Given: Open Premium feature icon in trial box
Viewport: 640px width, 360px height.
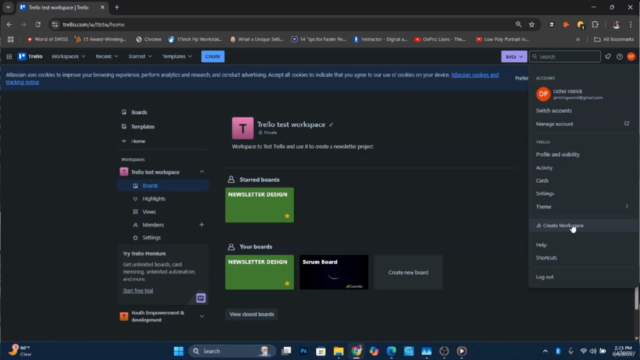Looking at the screenshot, I should point(200,298).
